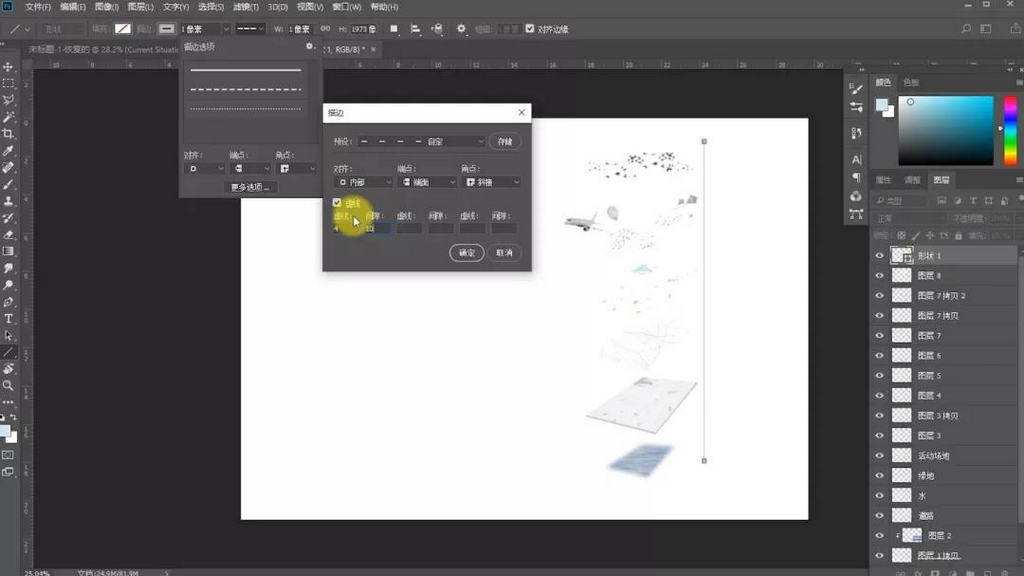Open the 滤镜(T) menu
1024x576 pixels.
pos(245,7)
